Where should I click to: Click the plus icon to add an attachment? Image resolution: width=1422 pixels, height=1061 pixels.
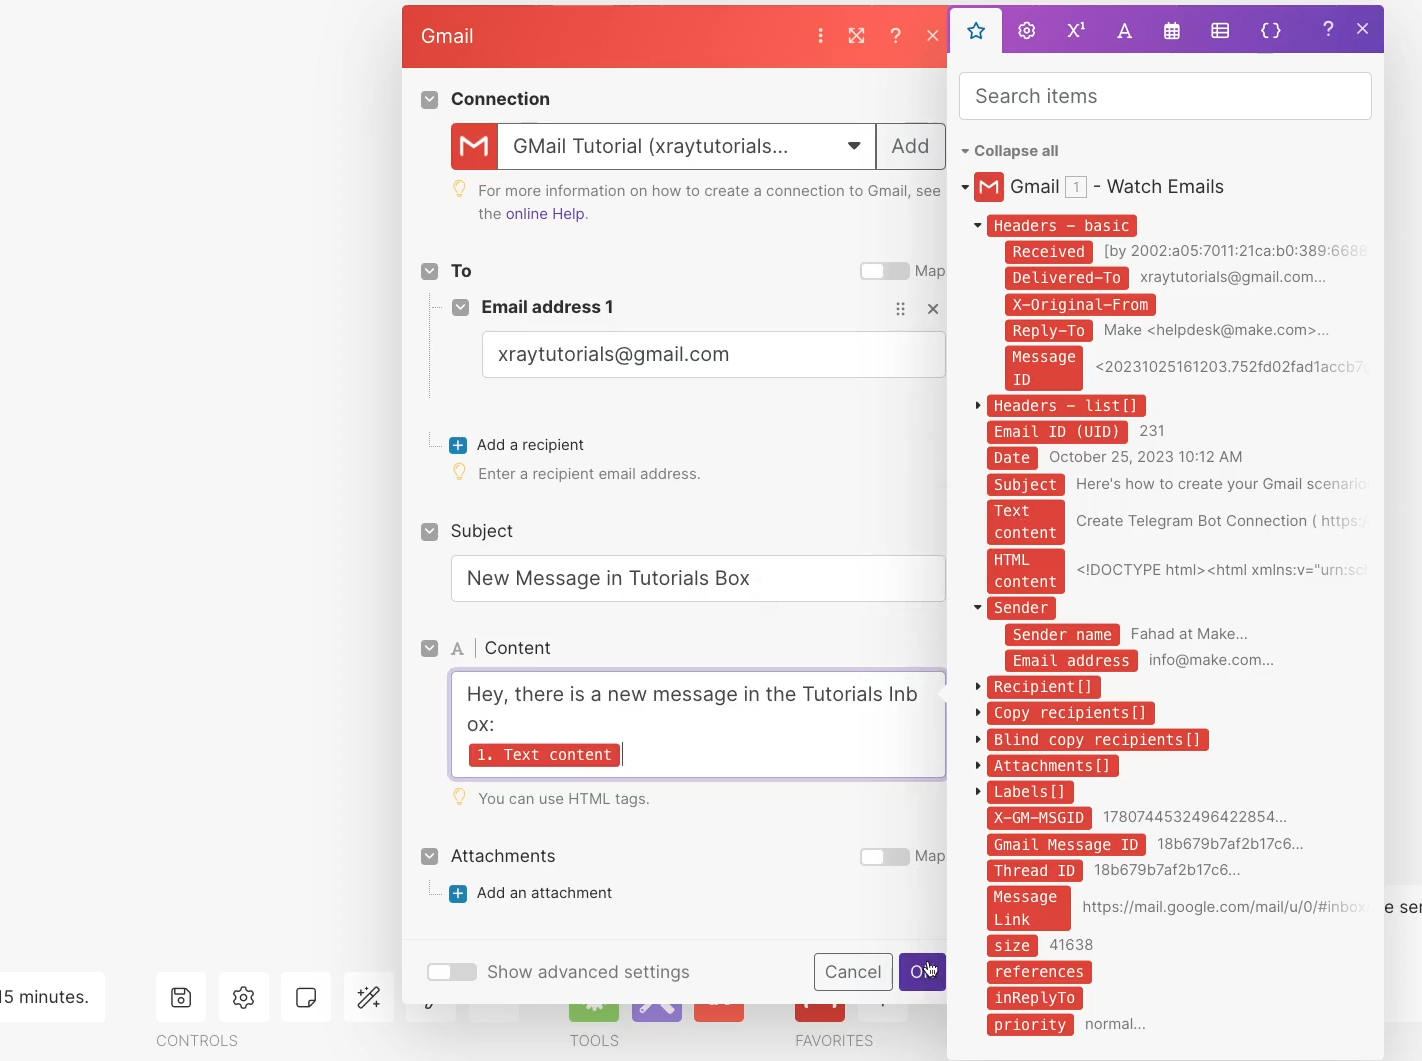pos(458,894)
